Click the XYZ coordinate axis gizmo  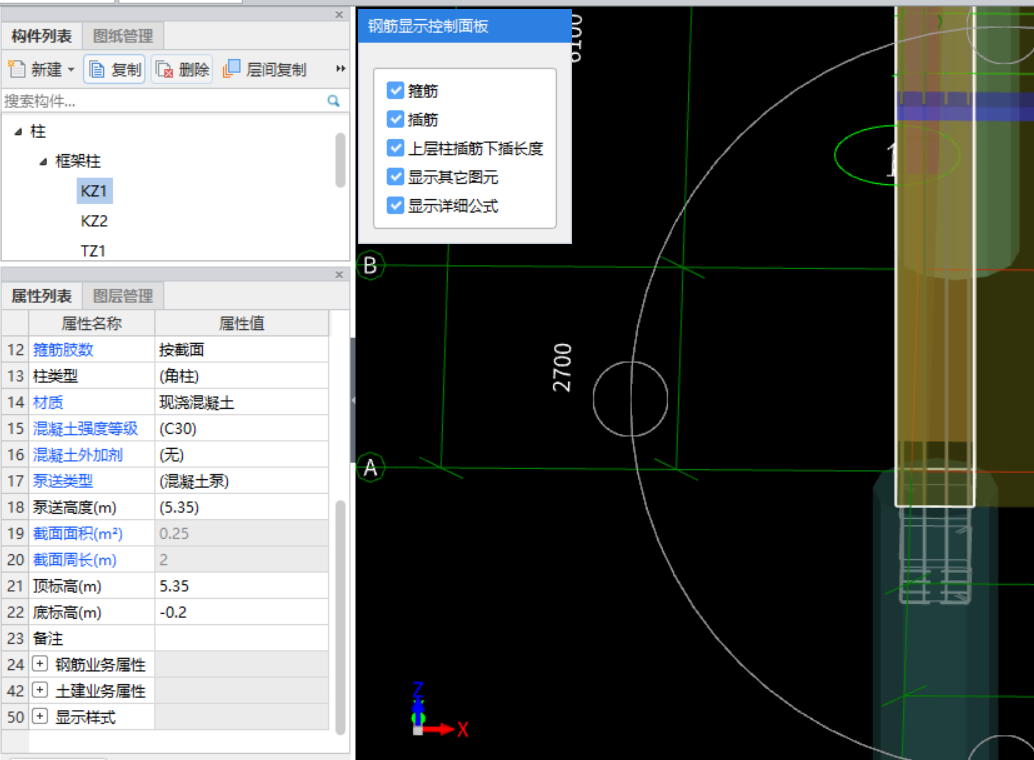[439, 711]
